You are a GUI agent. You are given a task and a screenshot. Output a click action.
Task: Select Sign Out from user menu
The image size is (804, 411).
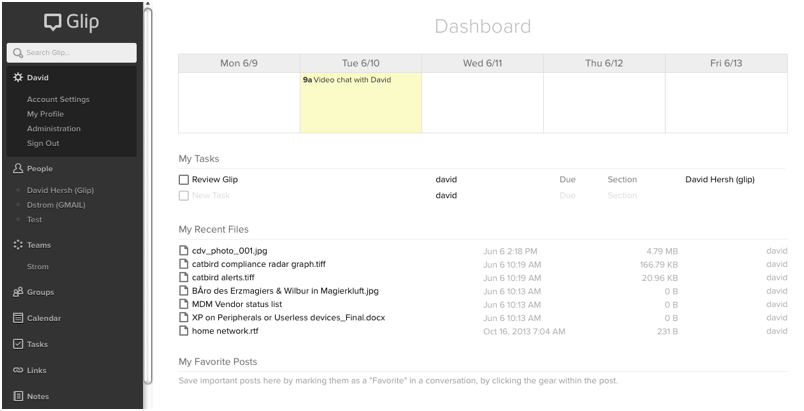coord(43,143)
